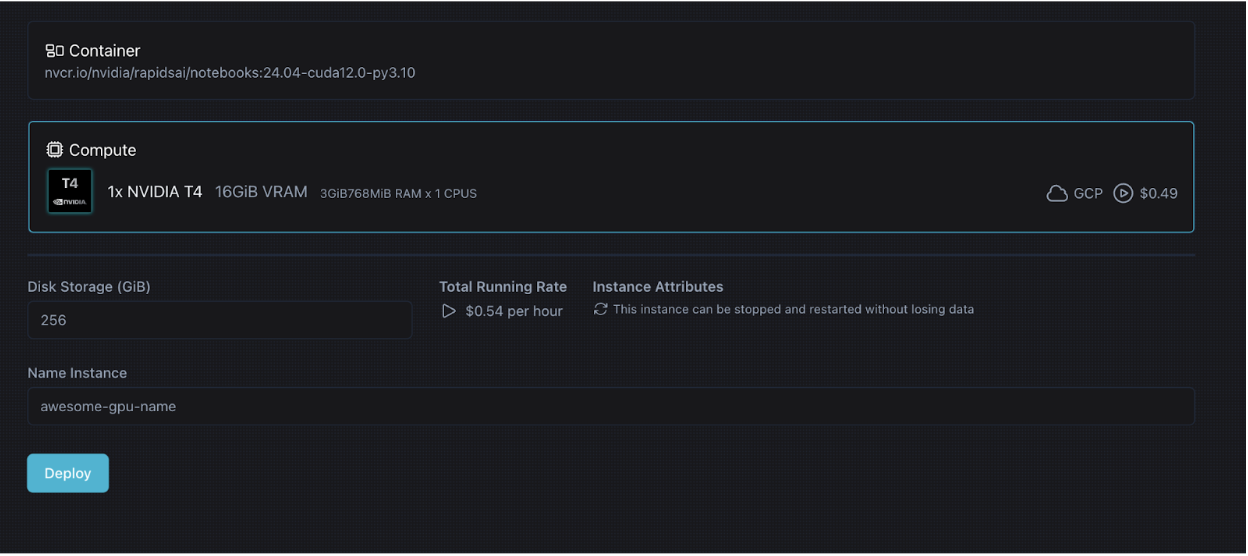The width and height of the screenshot is (1248, 556).
Task: Click the '$0.49' price text
Action: pyautogui.click(x=1159, y=194)
